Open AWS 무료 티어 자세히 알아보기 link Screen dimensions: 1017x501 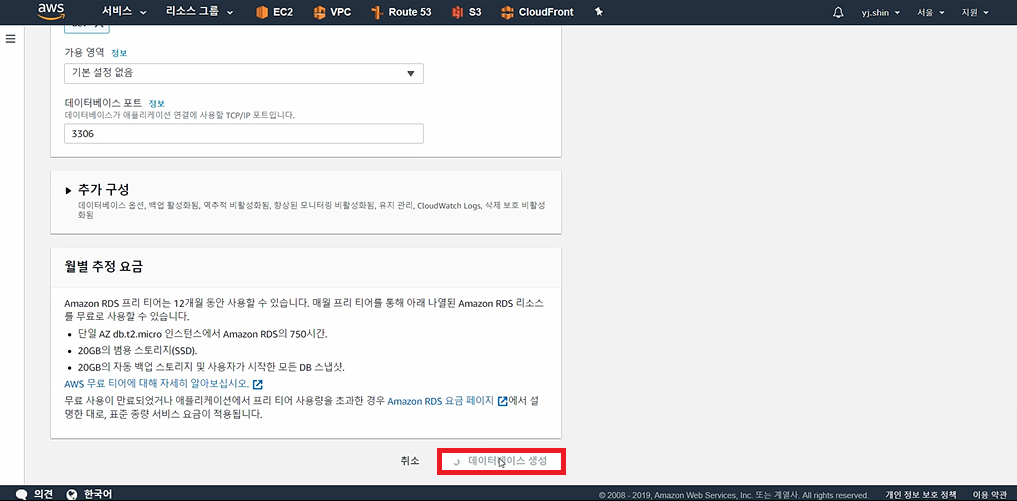[163, 384]
